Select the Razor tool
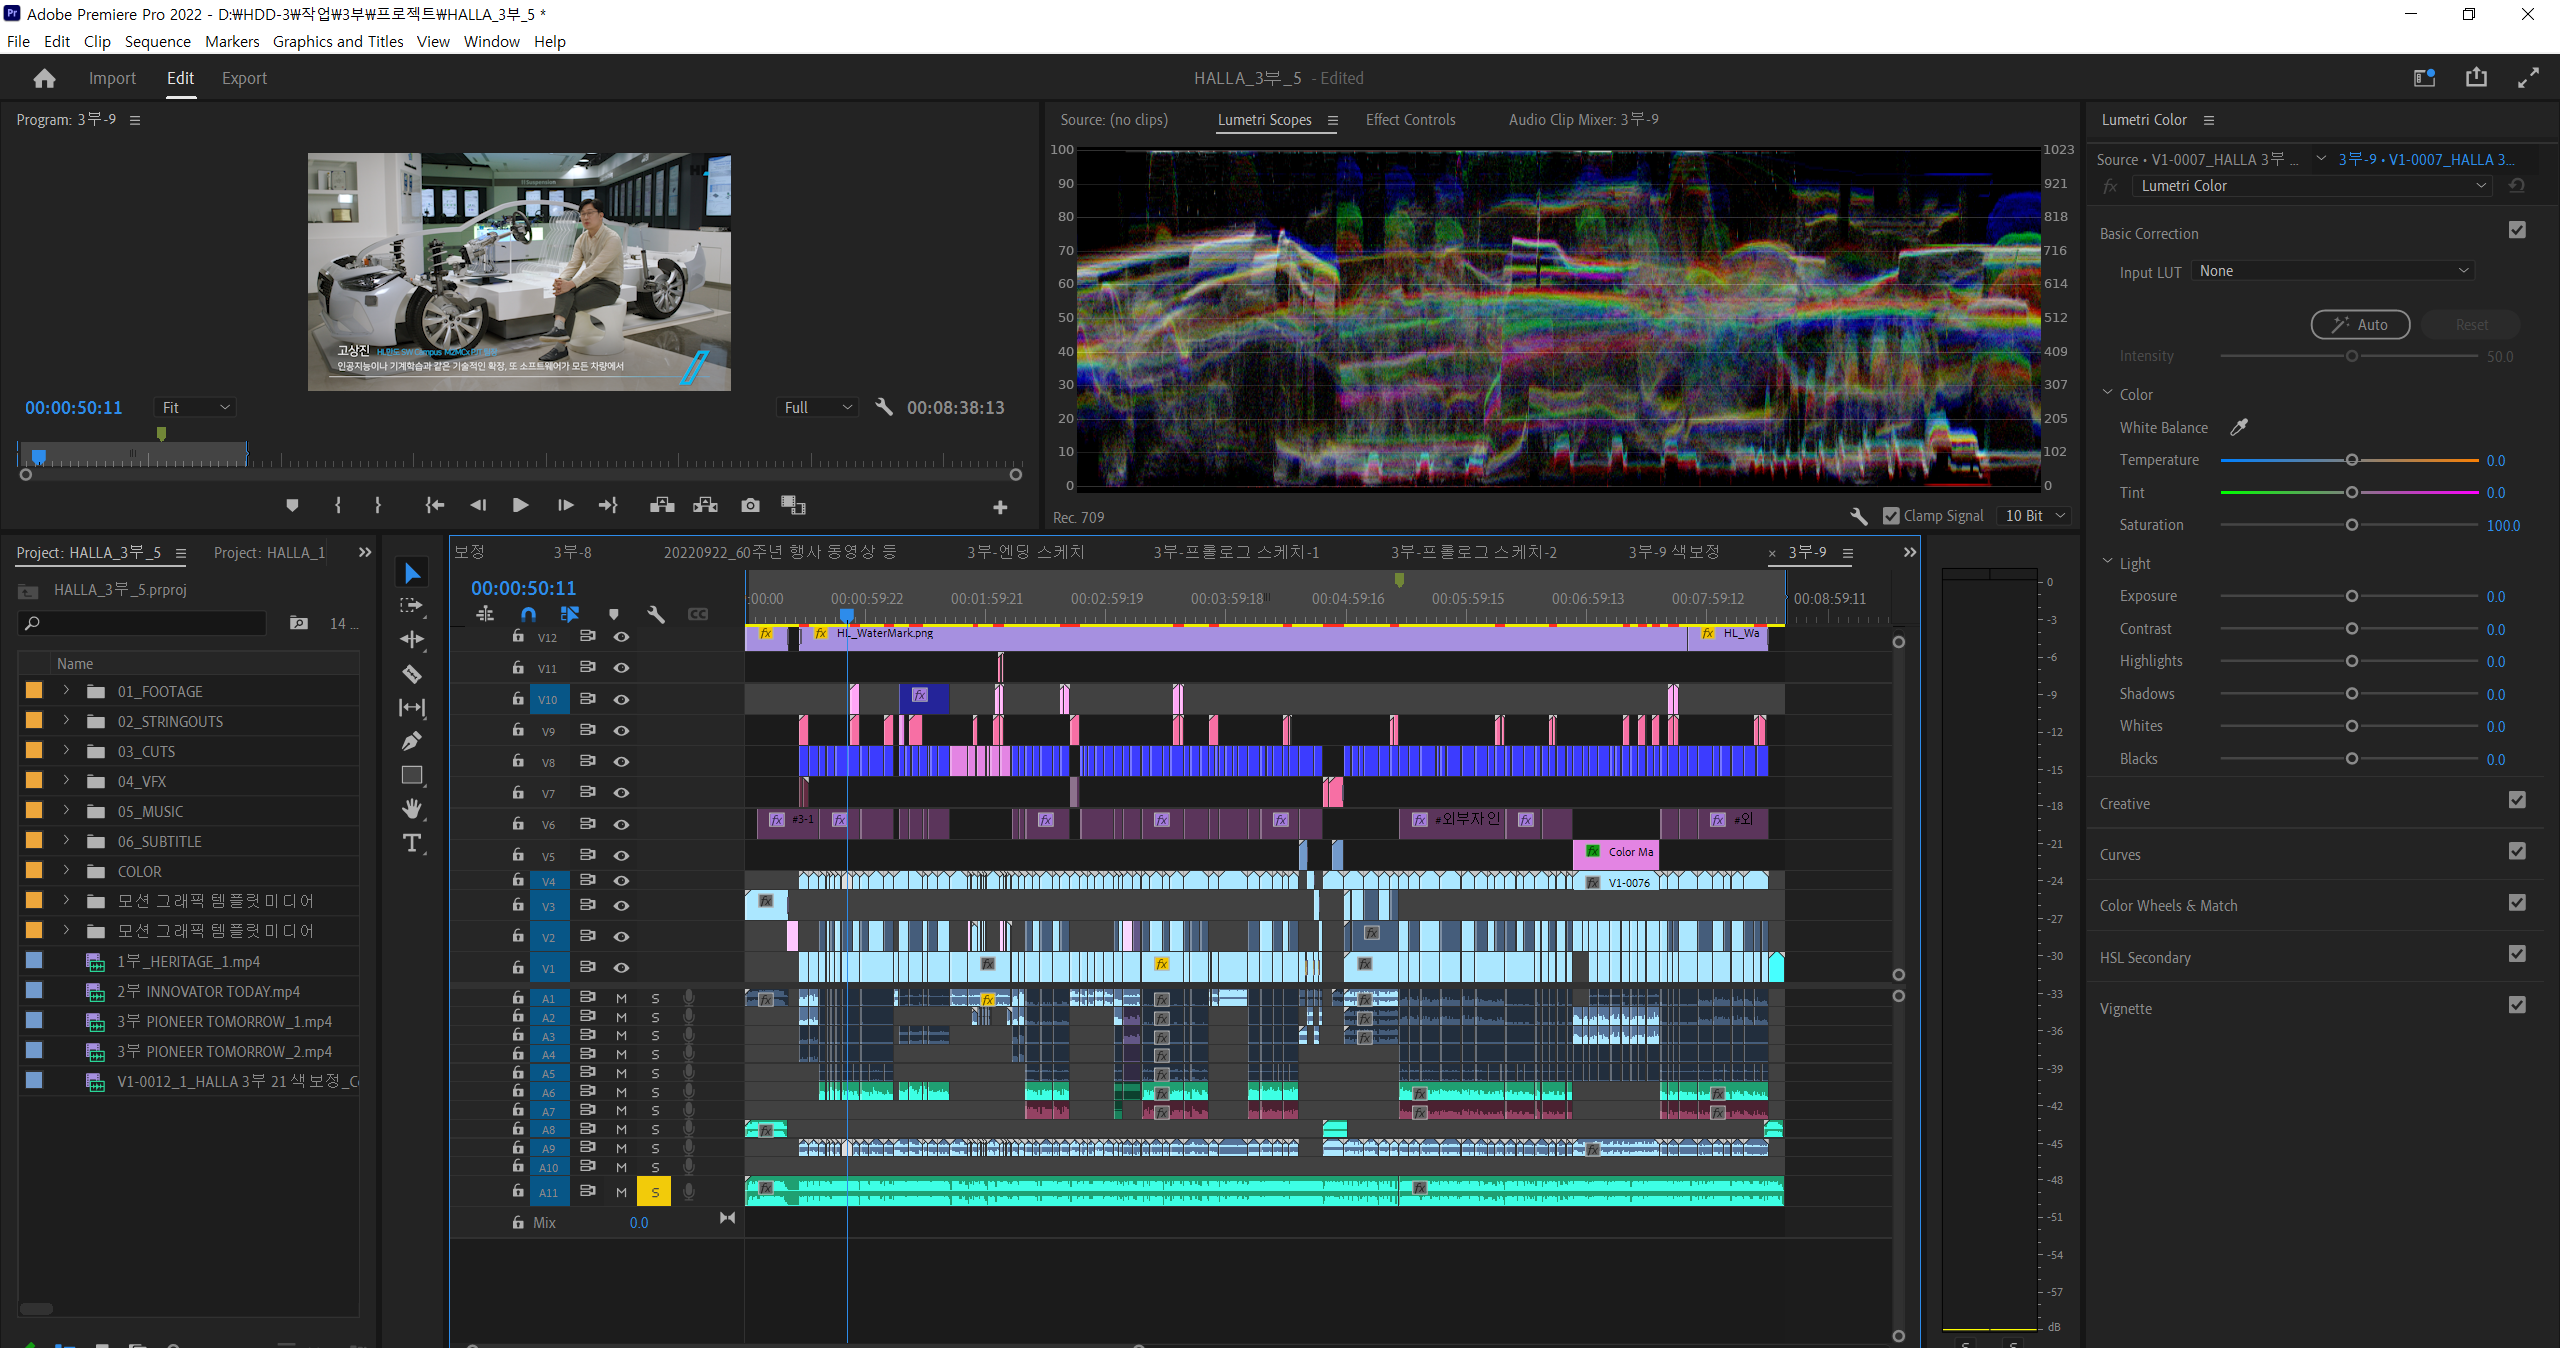This screenshot has height=1348, width=2560. point(412,673)
